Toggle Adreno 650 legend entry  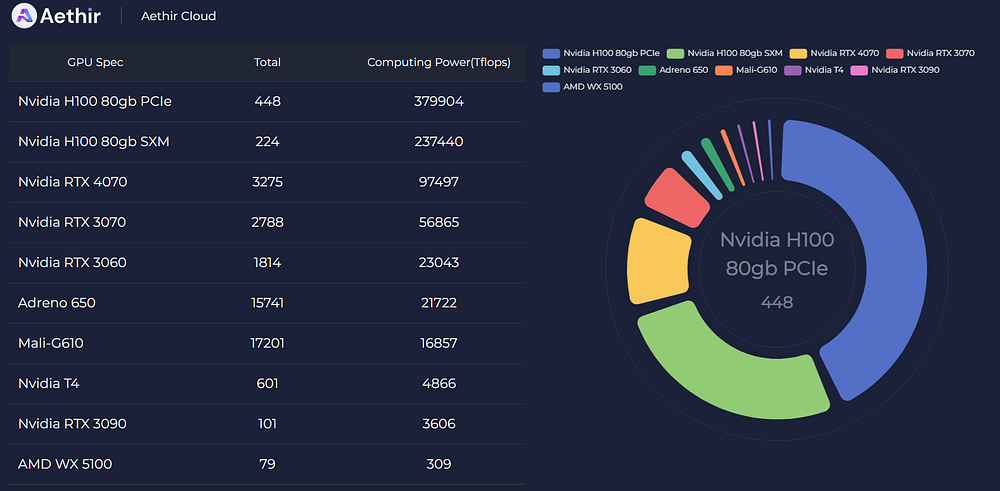(x=673, y=70)
